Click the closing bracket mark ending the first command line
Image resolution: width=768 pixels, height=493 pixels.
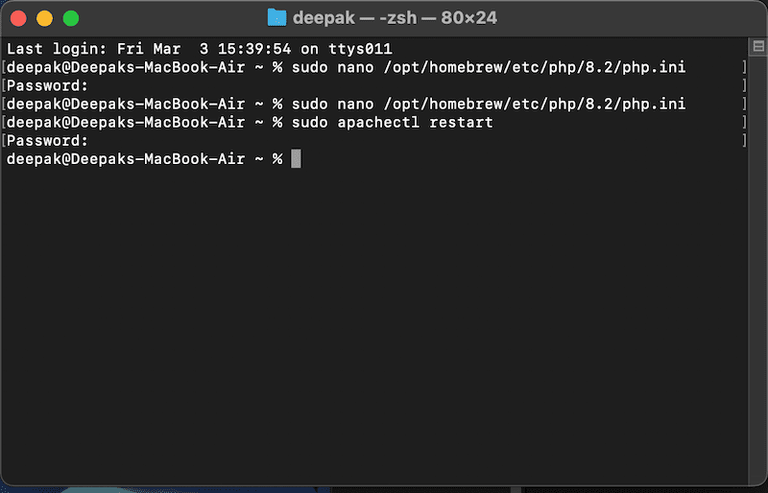(744, 67)
